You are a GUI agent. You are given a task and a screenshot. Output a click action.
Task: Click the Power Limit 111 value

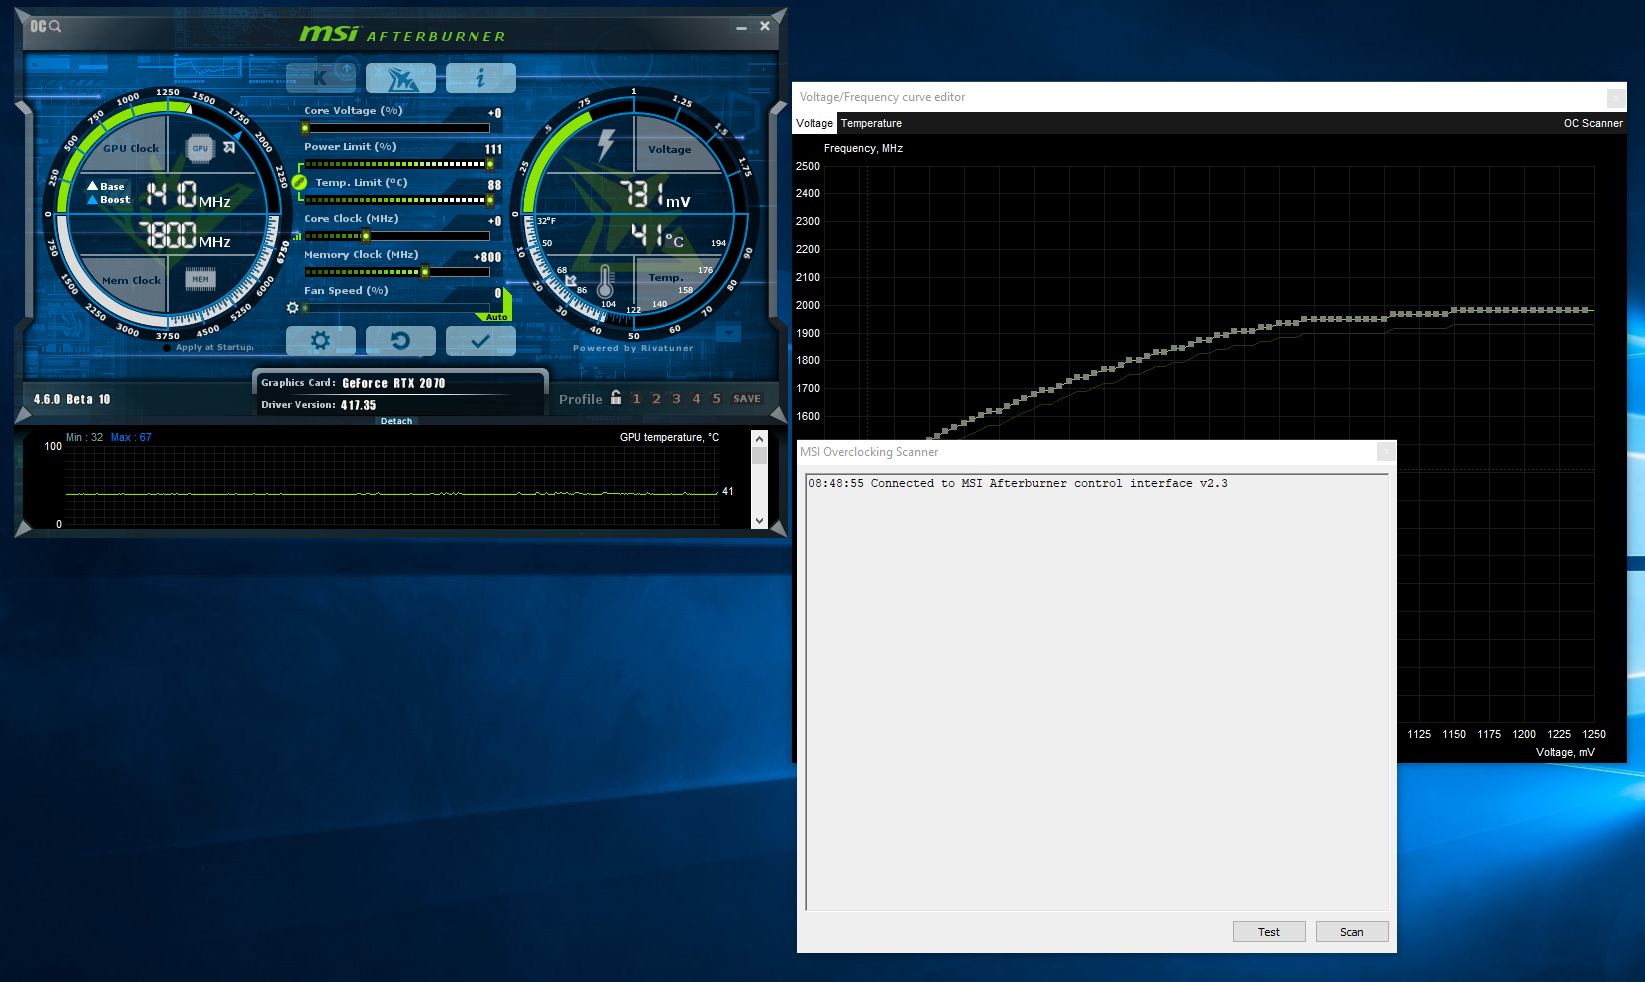pyautogui.click(x=493, y=149)
